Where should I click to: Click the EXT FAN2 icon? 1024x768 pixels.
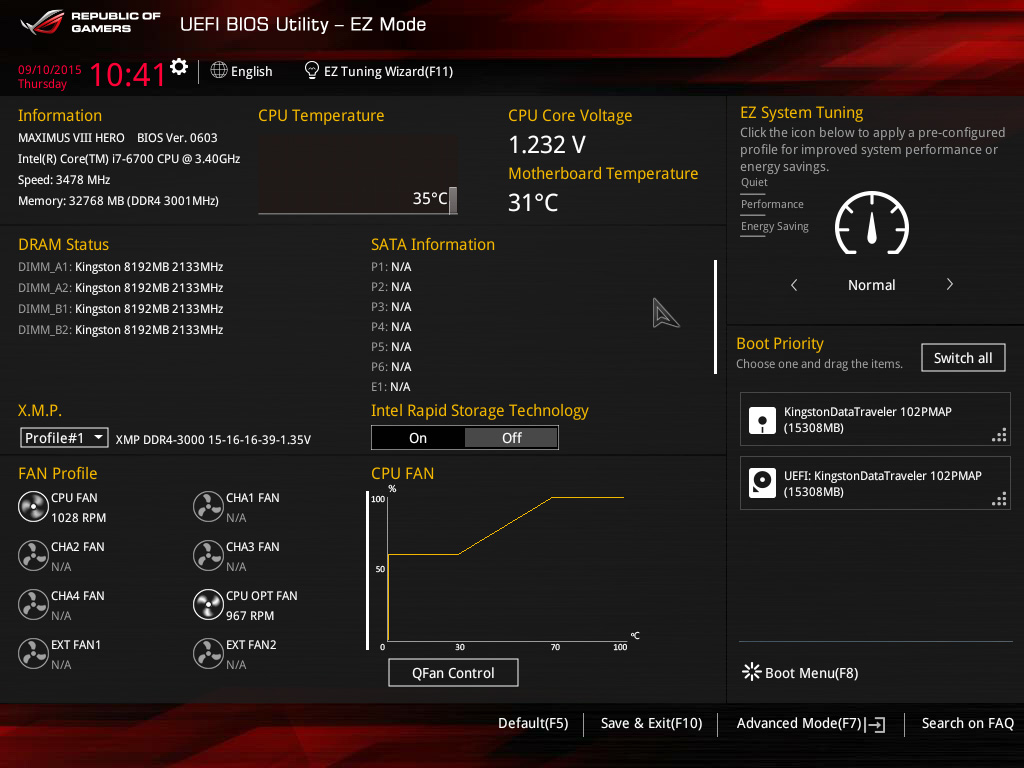coord(208,654)
